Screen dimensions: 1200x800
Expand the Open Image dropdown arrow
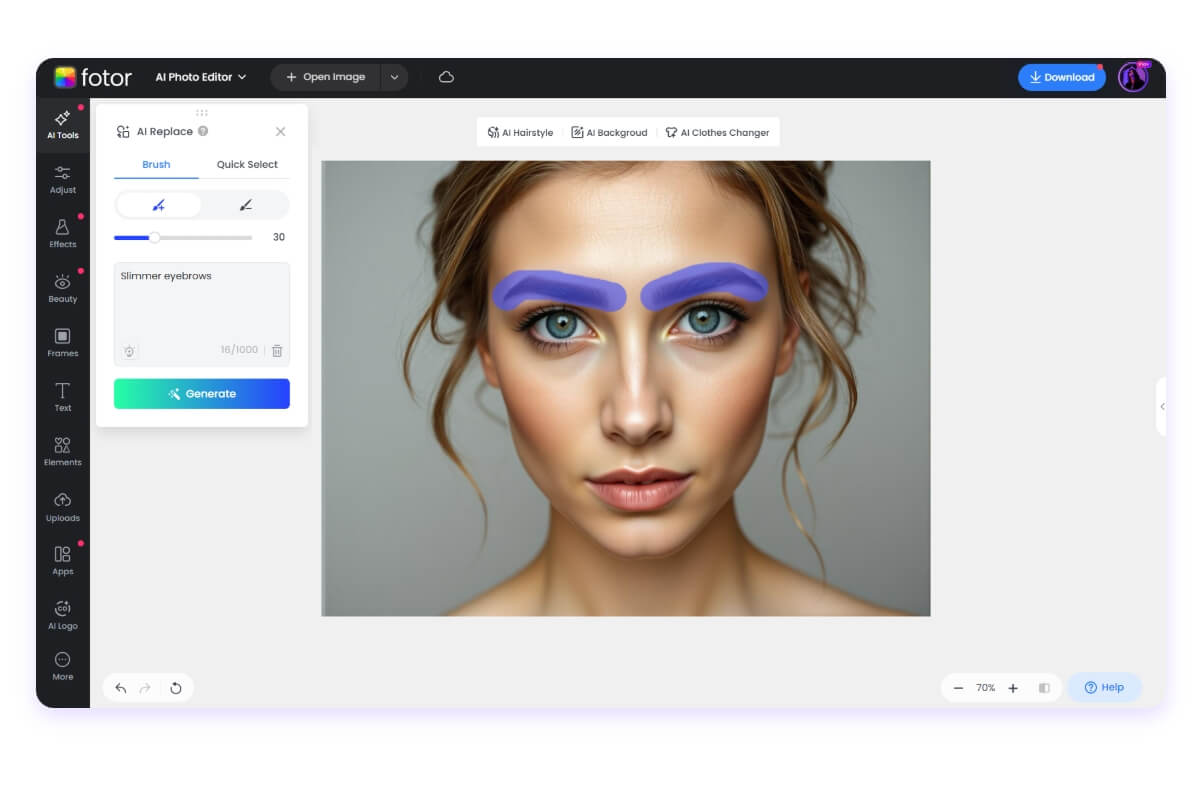coord(395,76)
